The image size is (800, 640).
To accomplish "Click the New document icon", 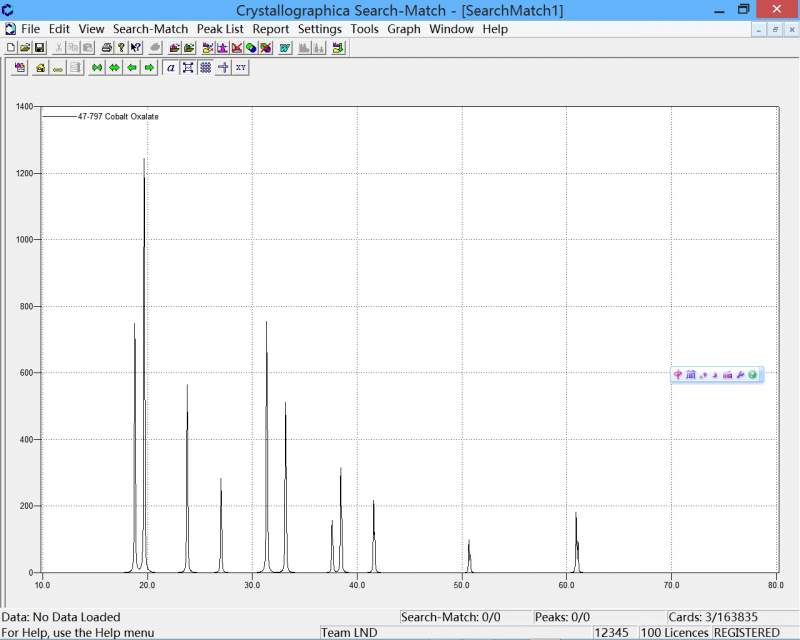I will (11, 48).
